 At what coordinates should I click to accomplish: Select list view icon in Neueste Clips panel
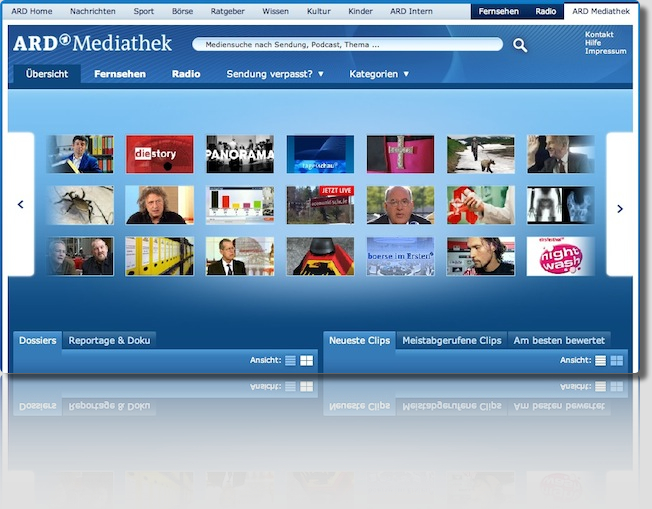click(x=600, y=361)
